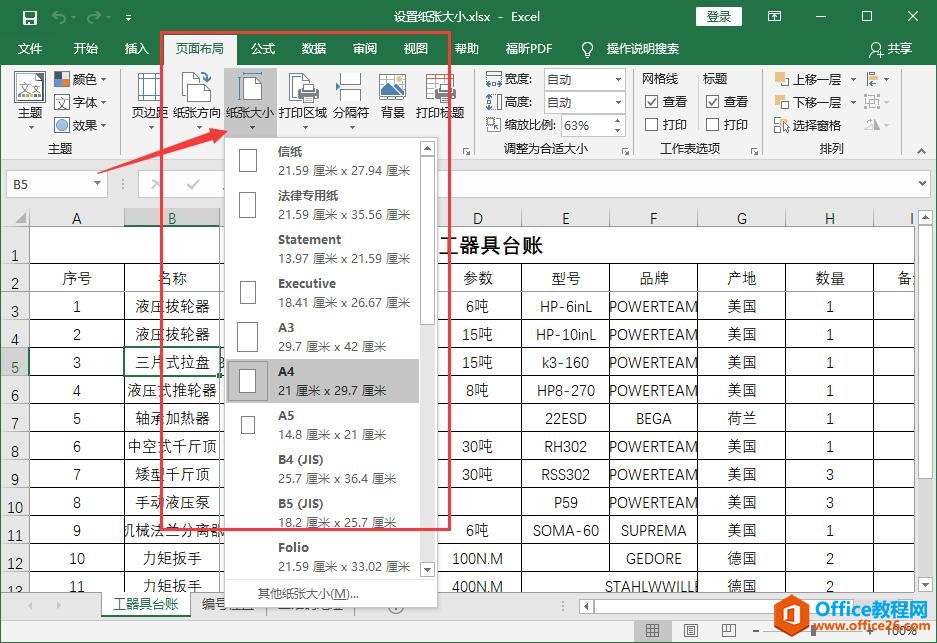Select 信纸 paper size option
This screenshot has width=937, height=643.
click(323, 161)
